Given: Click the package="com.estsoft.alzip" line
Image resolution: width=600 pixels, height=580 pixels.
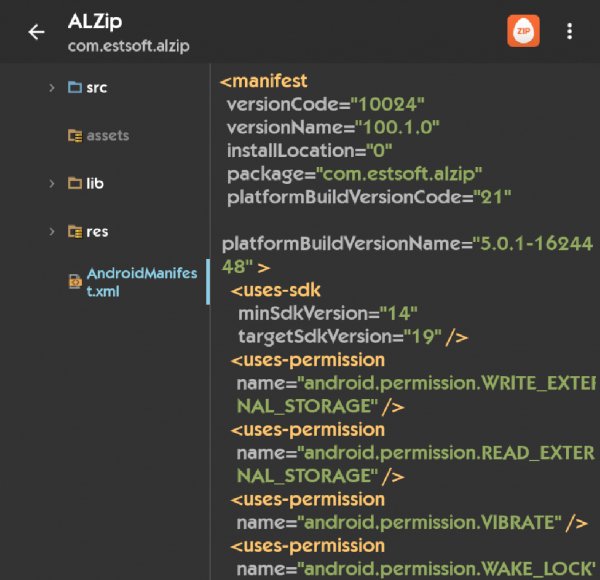Looking at the screenshot, I should point(354,174).
